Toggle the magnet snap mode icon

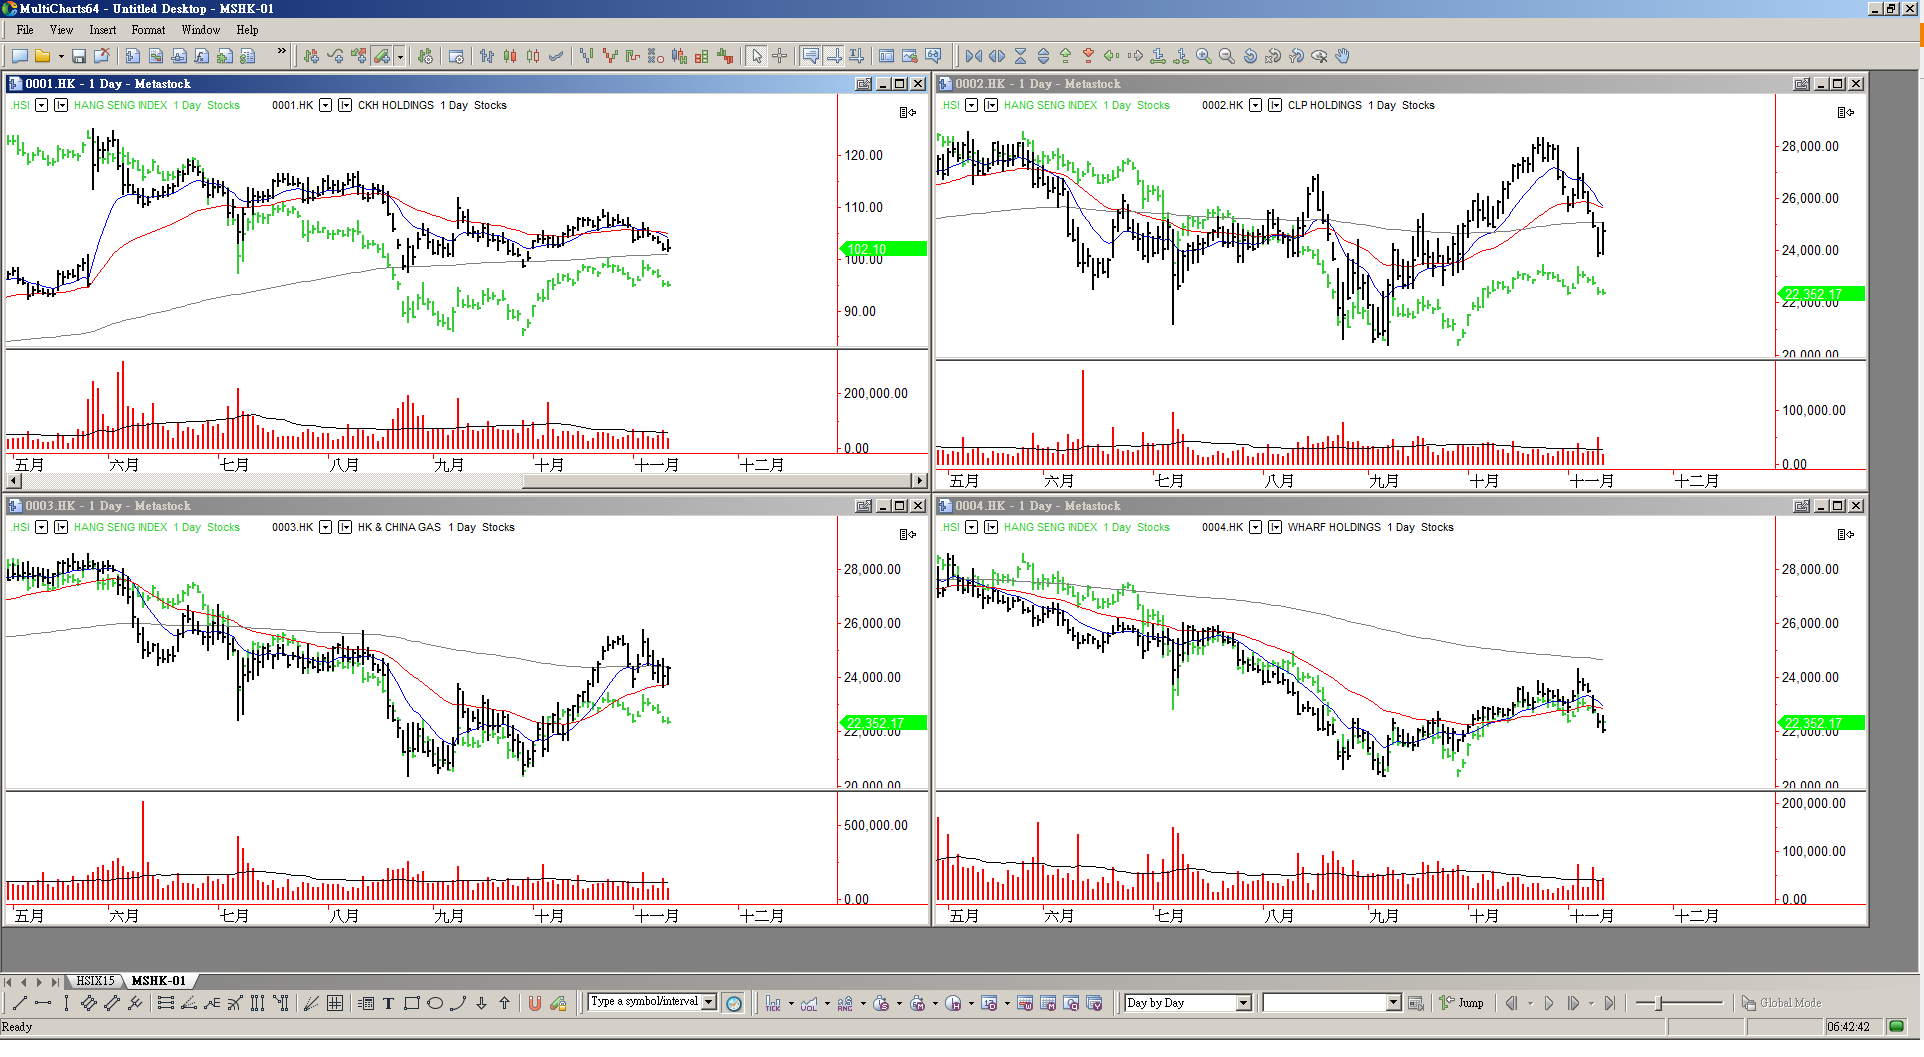click(534, 1003)
